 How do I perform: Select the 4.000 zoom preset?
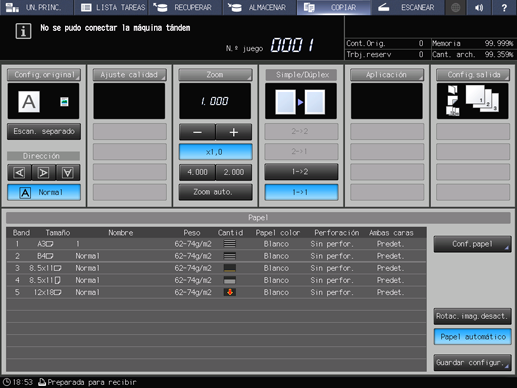point(197,172)
